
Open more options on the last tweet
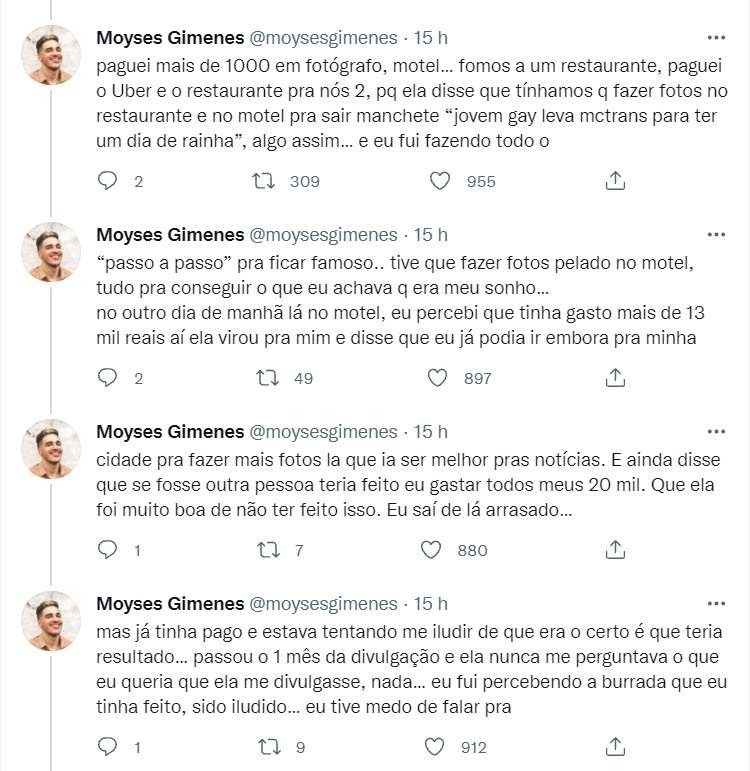(x=716, y=603)
